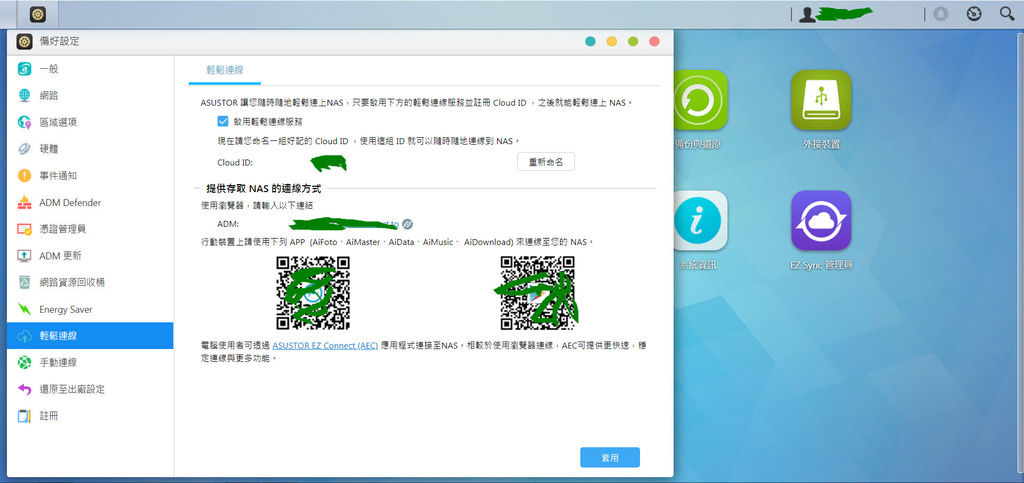1024x483 pixels.
Task: Open the ASUSTOR EZ Connect (AEC) link
Action: (x=325, y=346)
